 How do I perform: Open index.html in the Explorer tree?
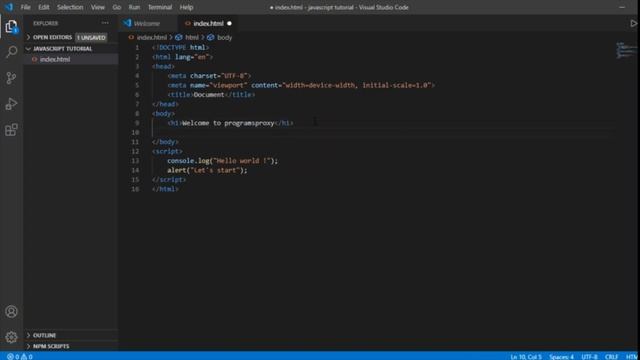click(x=55, y=59)
